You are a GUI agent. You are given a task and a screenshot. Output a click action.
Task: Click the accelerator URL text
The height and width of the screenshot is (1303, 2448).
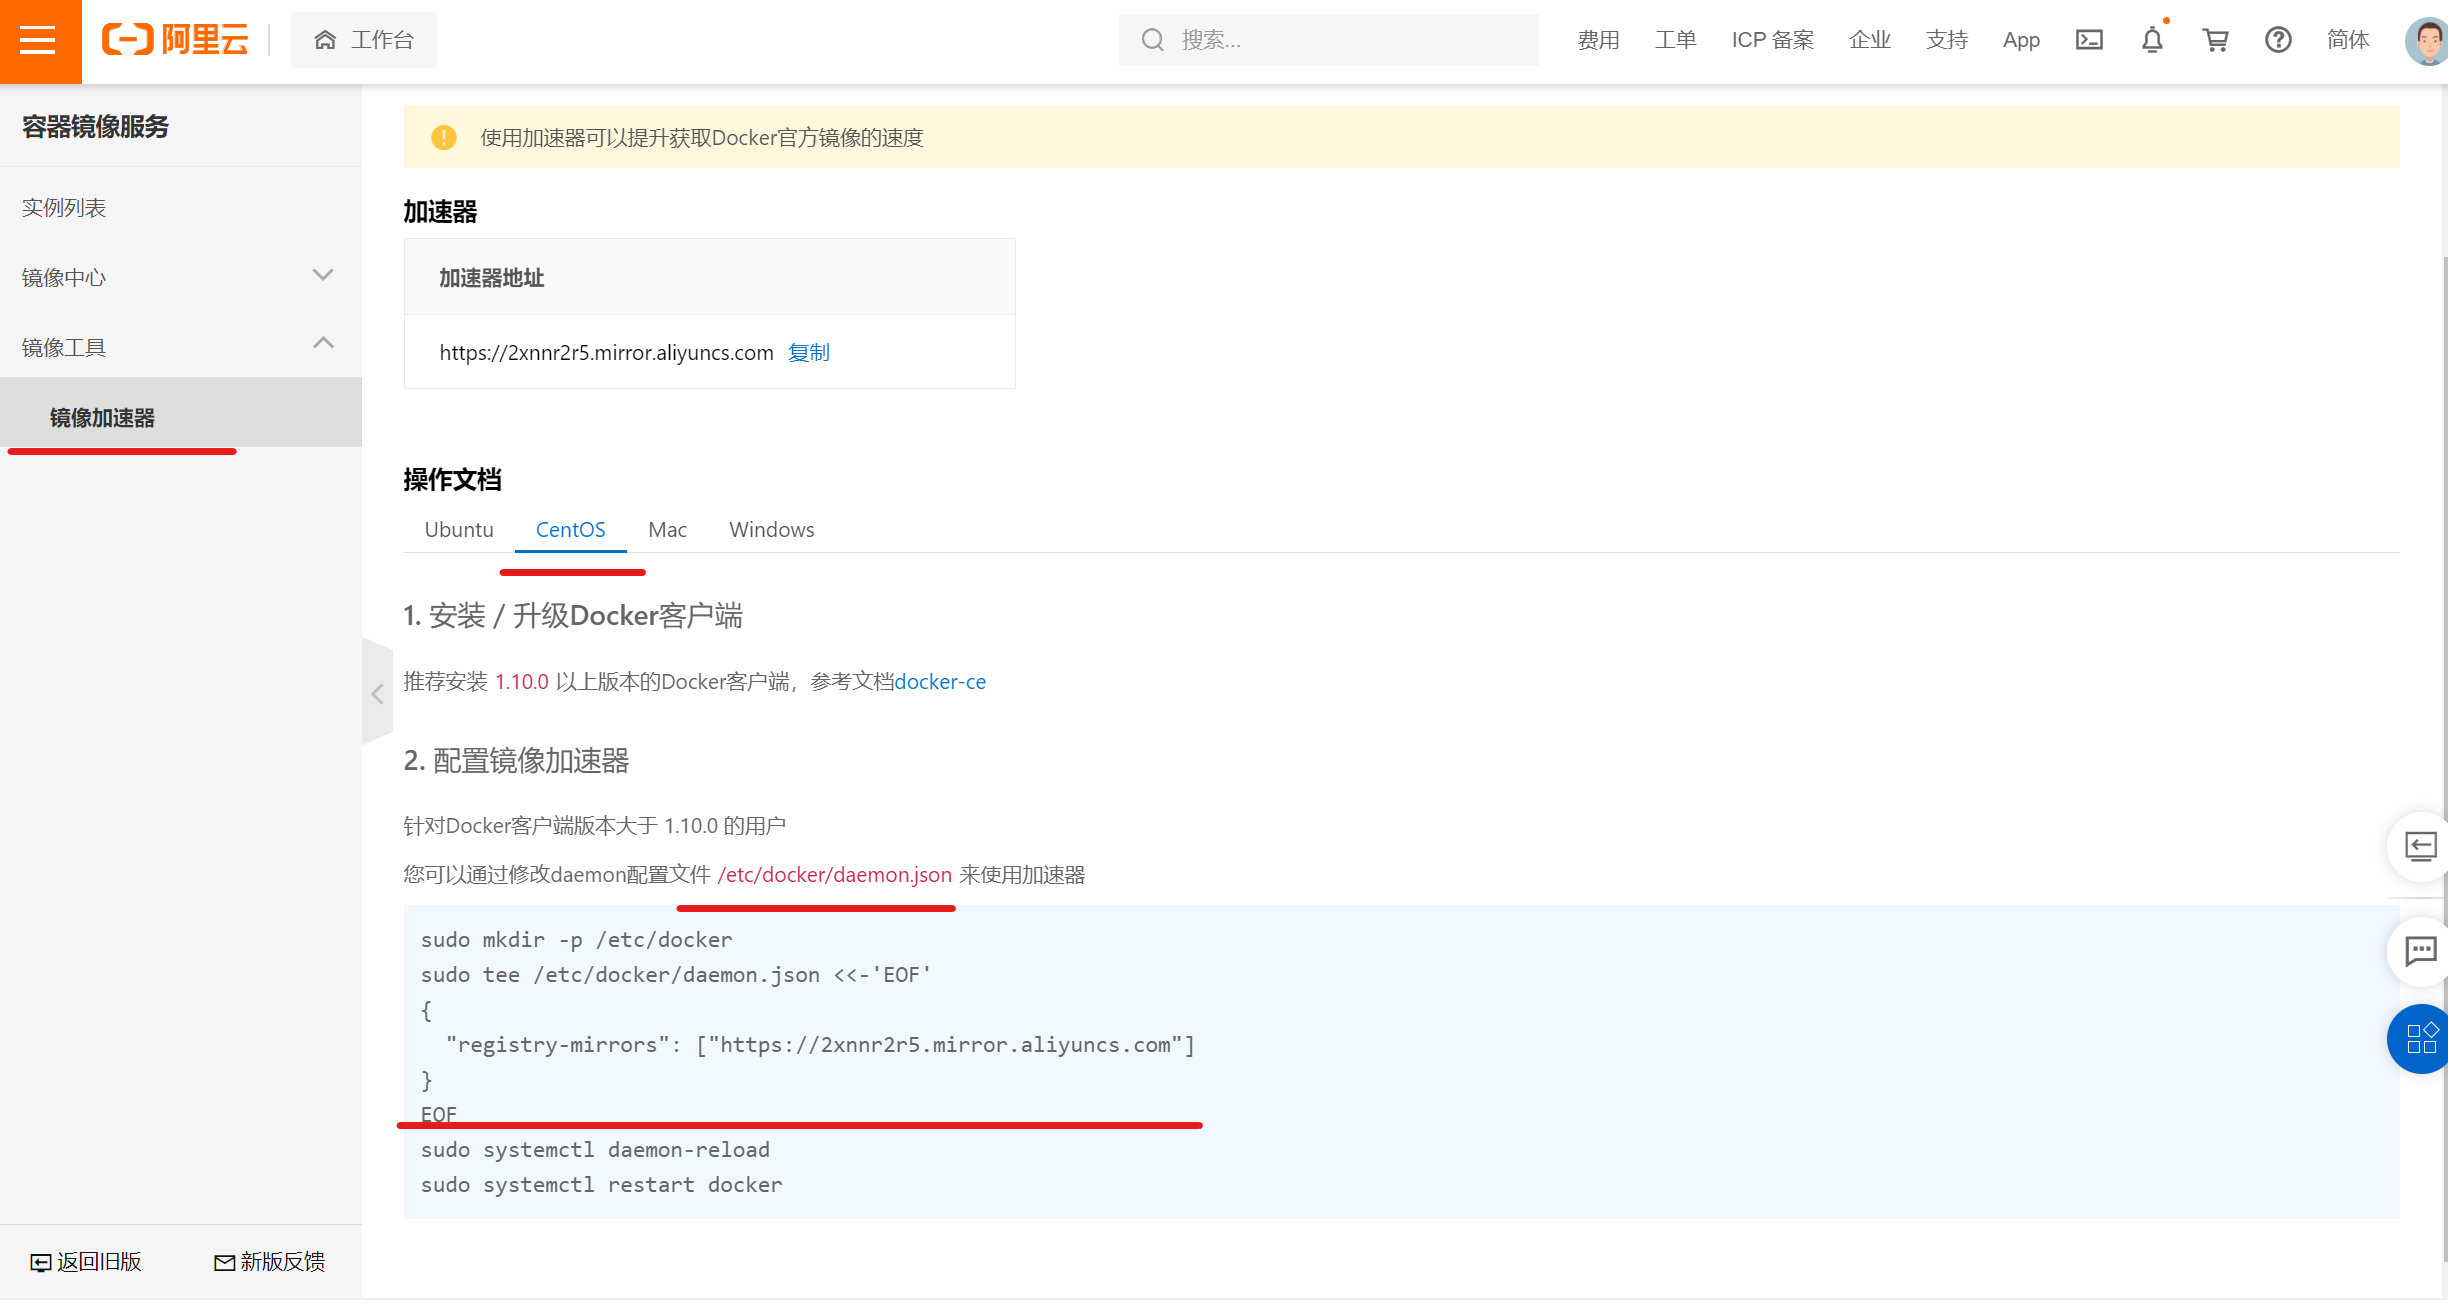(x=606, y=352)
